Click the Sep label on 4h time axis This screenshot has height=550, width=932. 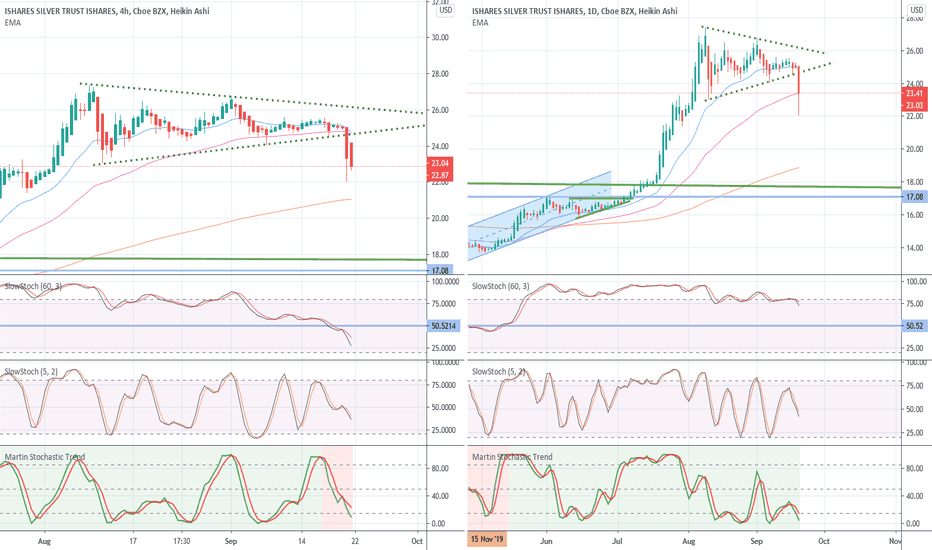click(231, 541)
